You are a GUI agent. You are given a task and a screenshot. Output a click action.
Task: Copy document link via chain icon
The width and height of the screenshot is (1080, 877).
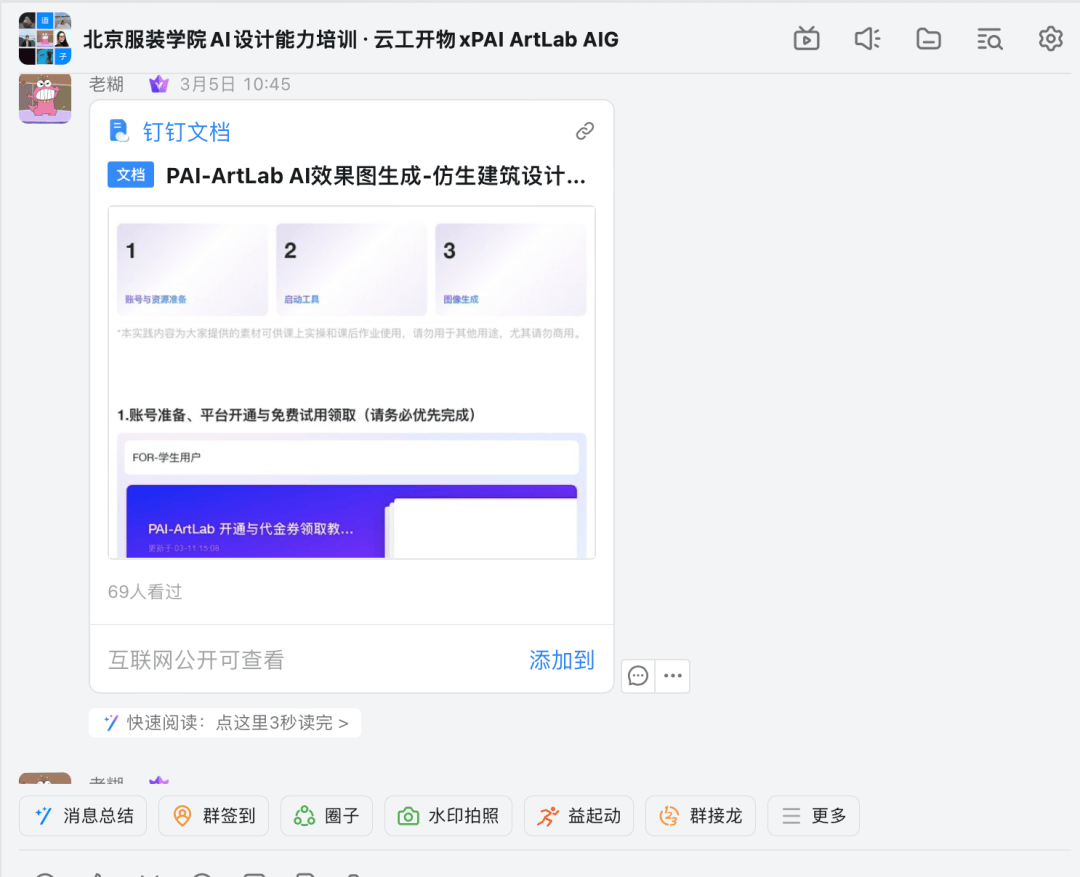(x=585, y=131)
